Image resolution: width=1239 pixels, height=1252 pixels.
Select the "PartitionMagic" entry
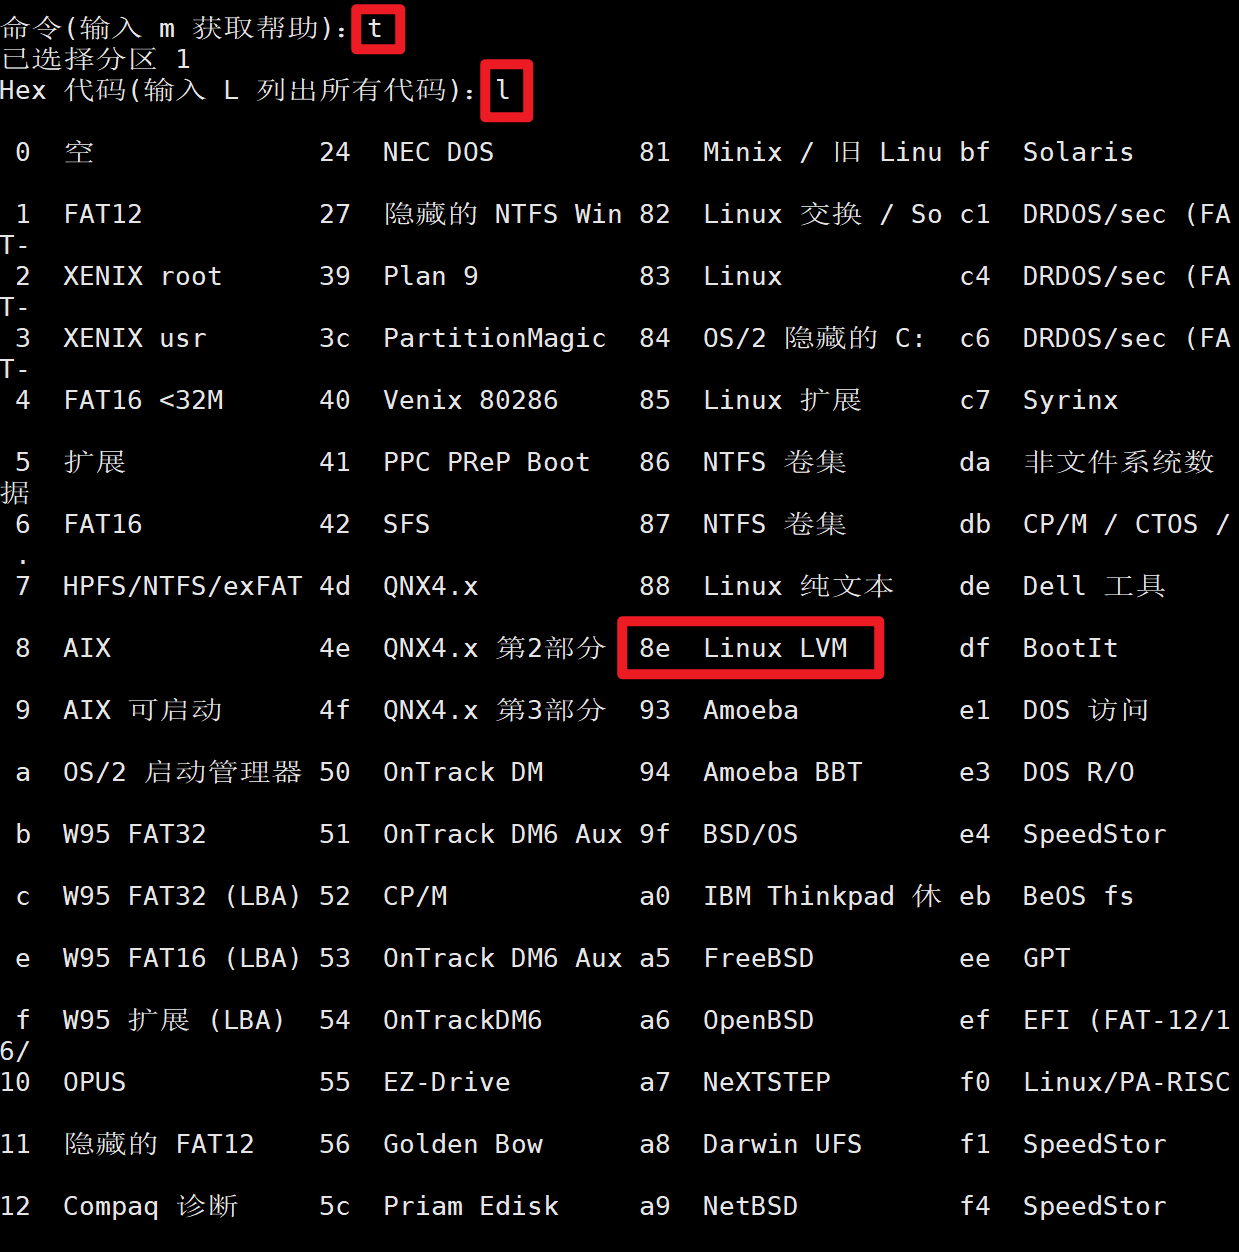pyautogui.click(x=495, y=338)
